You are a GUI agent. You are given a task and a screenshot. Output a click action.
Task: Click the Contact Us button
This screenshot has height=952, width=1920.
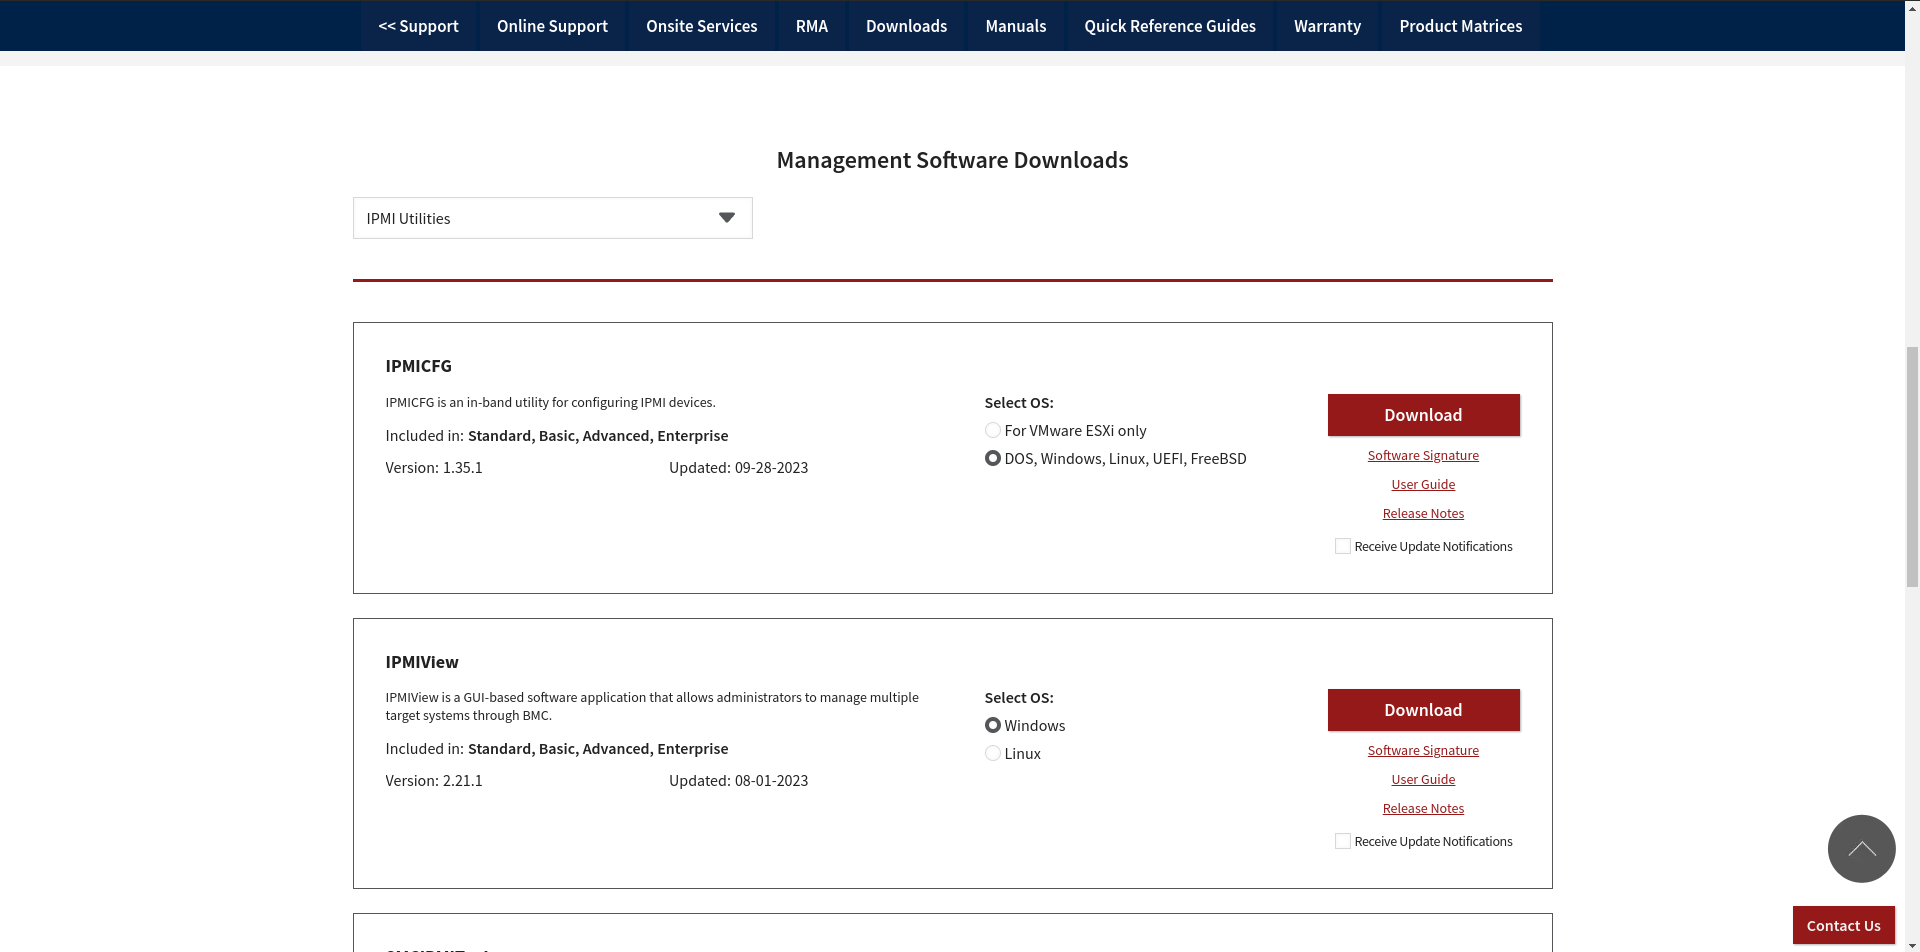(x=1843, y=925)
